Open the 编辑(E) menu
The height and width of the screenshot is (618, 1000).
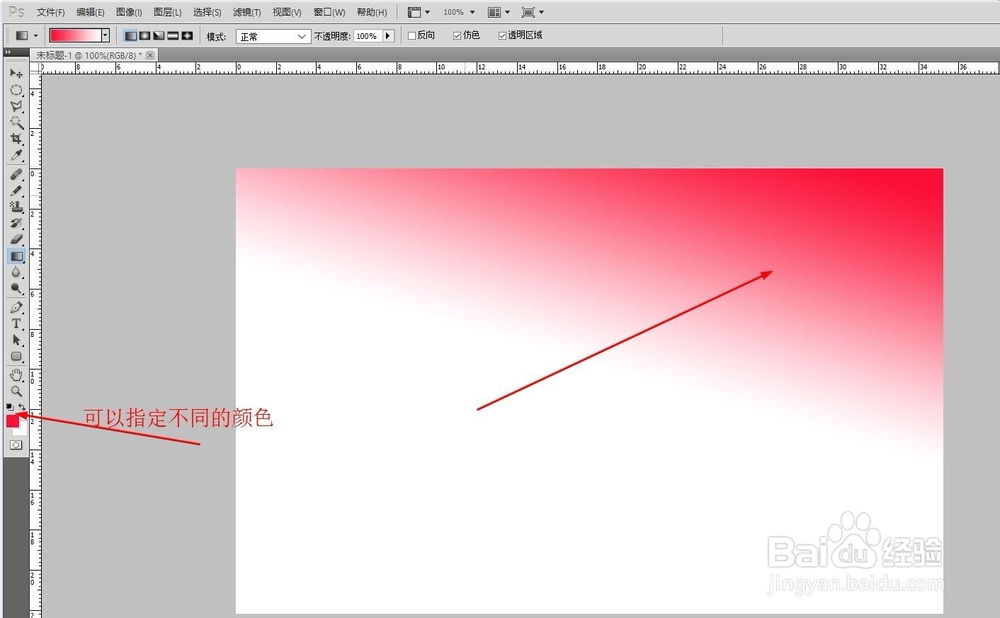(90, 12)
